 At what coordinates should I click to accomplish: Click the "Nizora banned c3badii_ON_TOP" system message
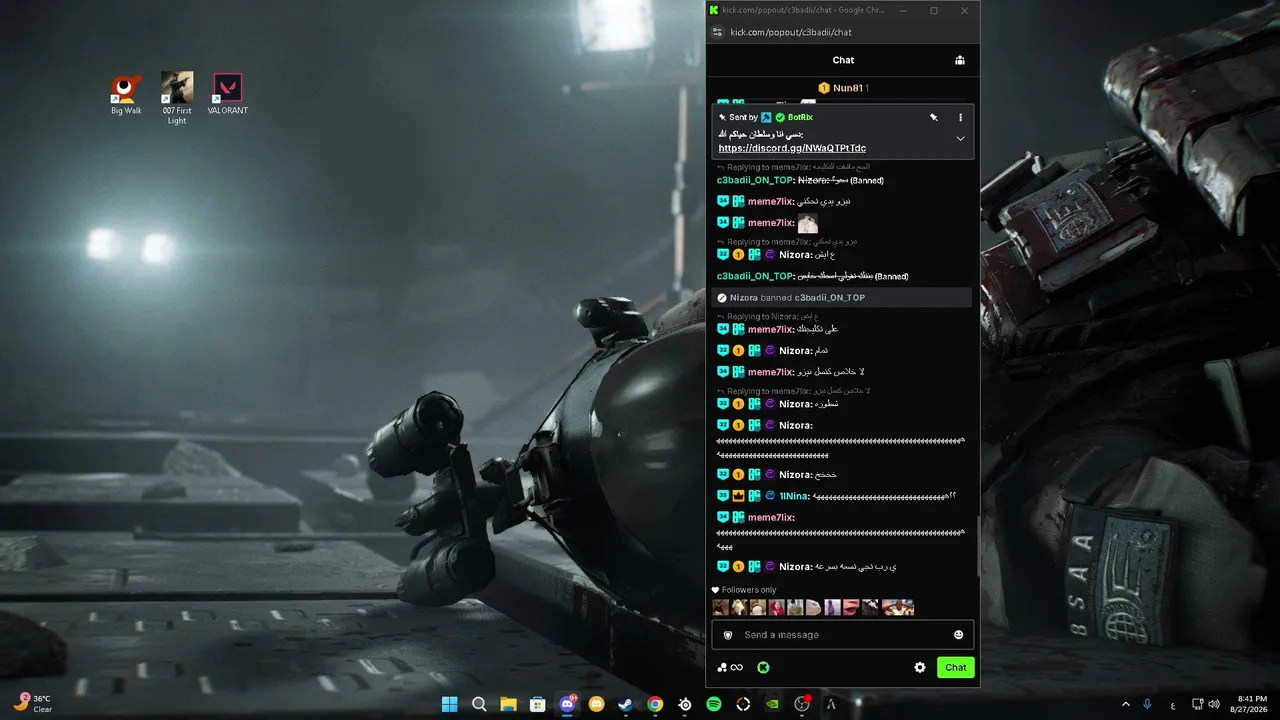841,298
